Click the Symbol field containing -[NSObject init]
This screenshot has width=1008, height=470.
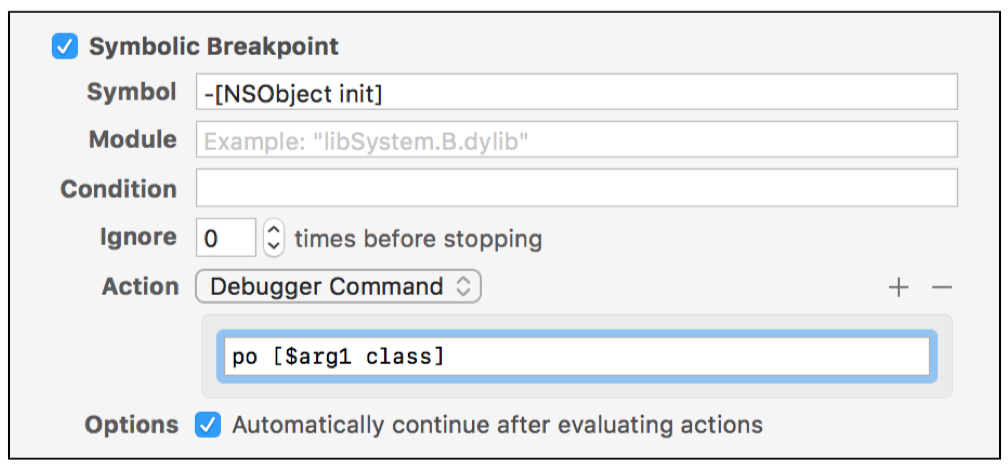576,92
